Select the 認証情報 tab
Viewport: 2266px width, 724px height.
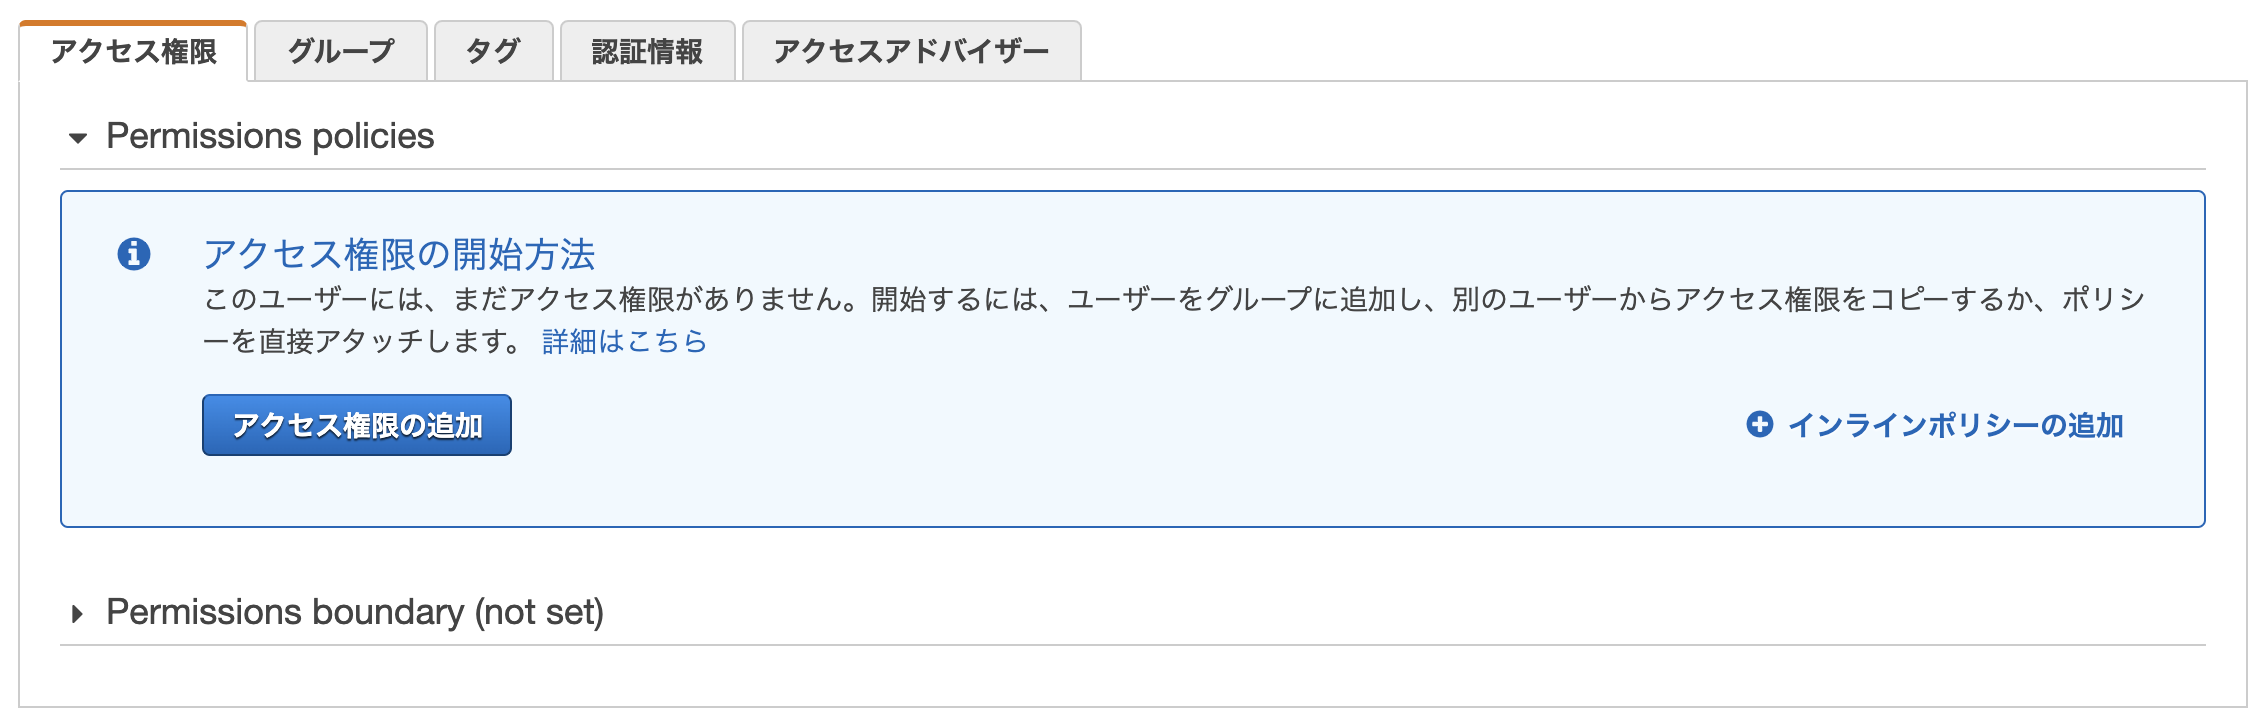(647, 51)
